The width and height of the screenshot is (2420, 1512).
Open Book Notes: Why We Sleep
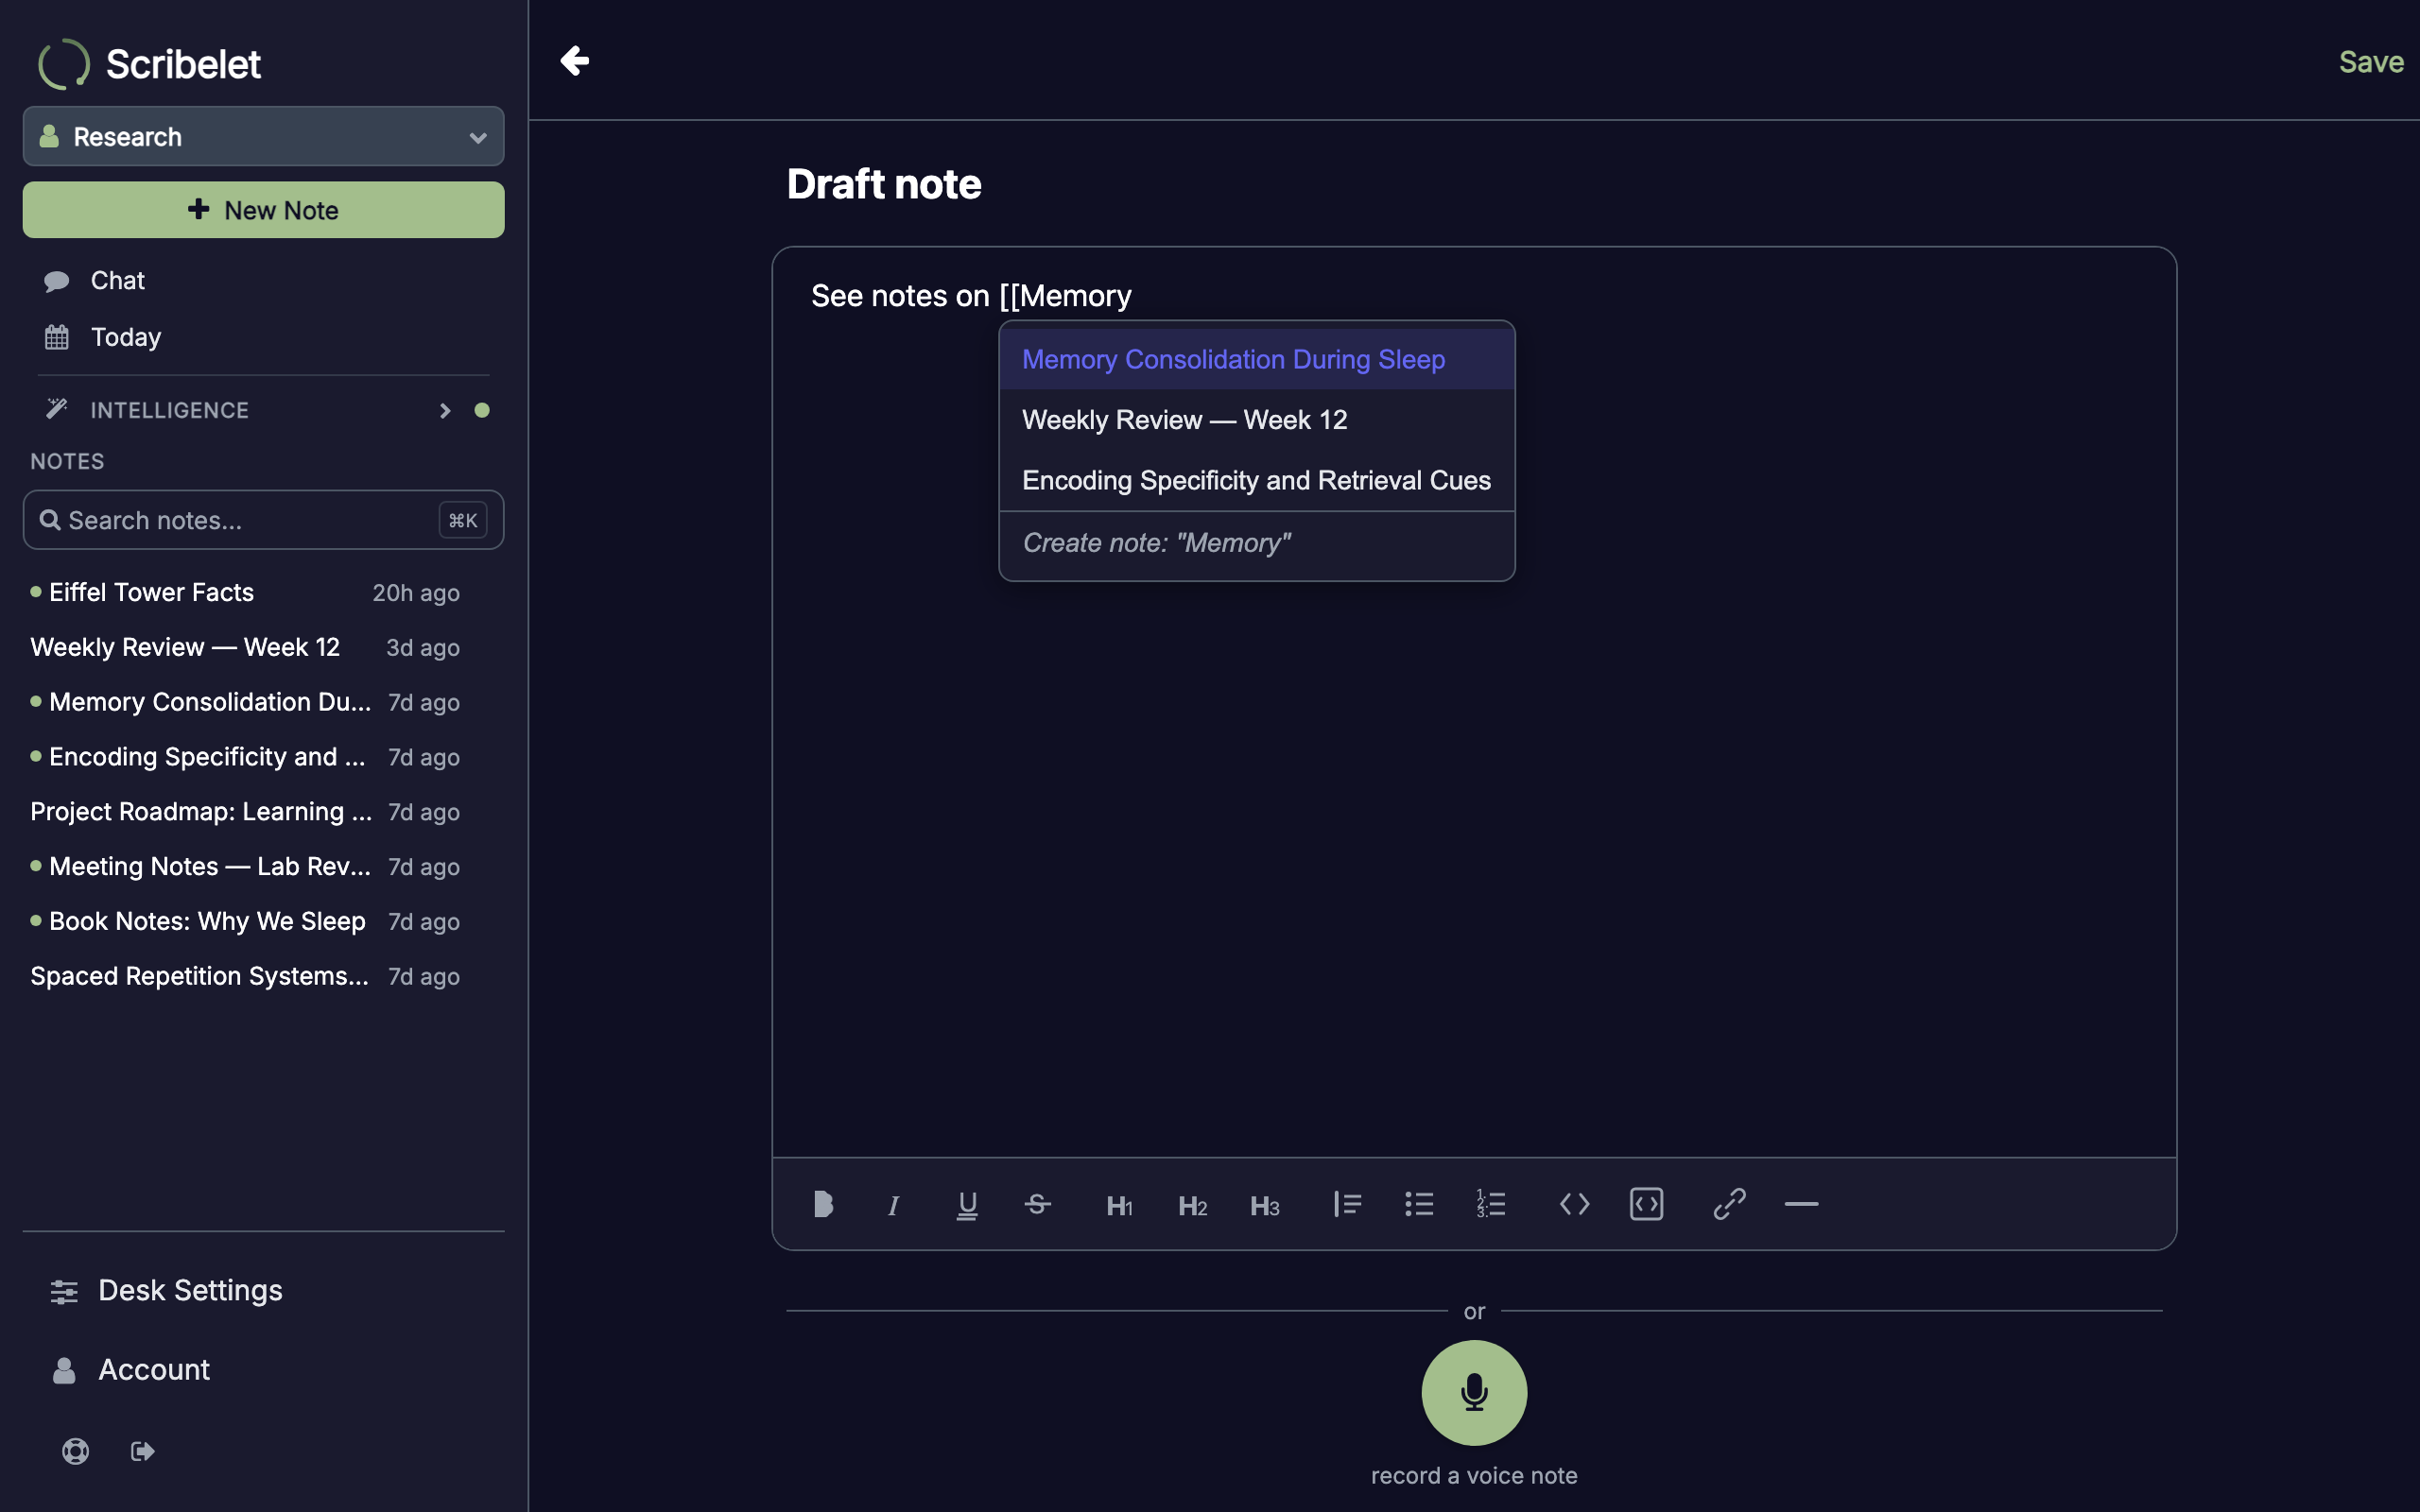pyautogui.click(x=245, y=922)
